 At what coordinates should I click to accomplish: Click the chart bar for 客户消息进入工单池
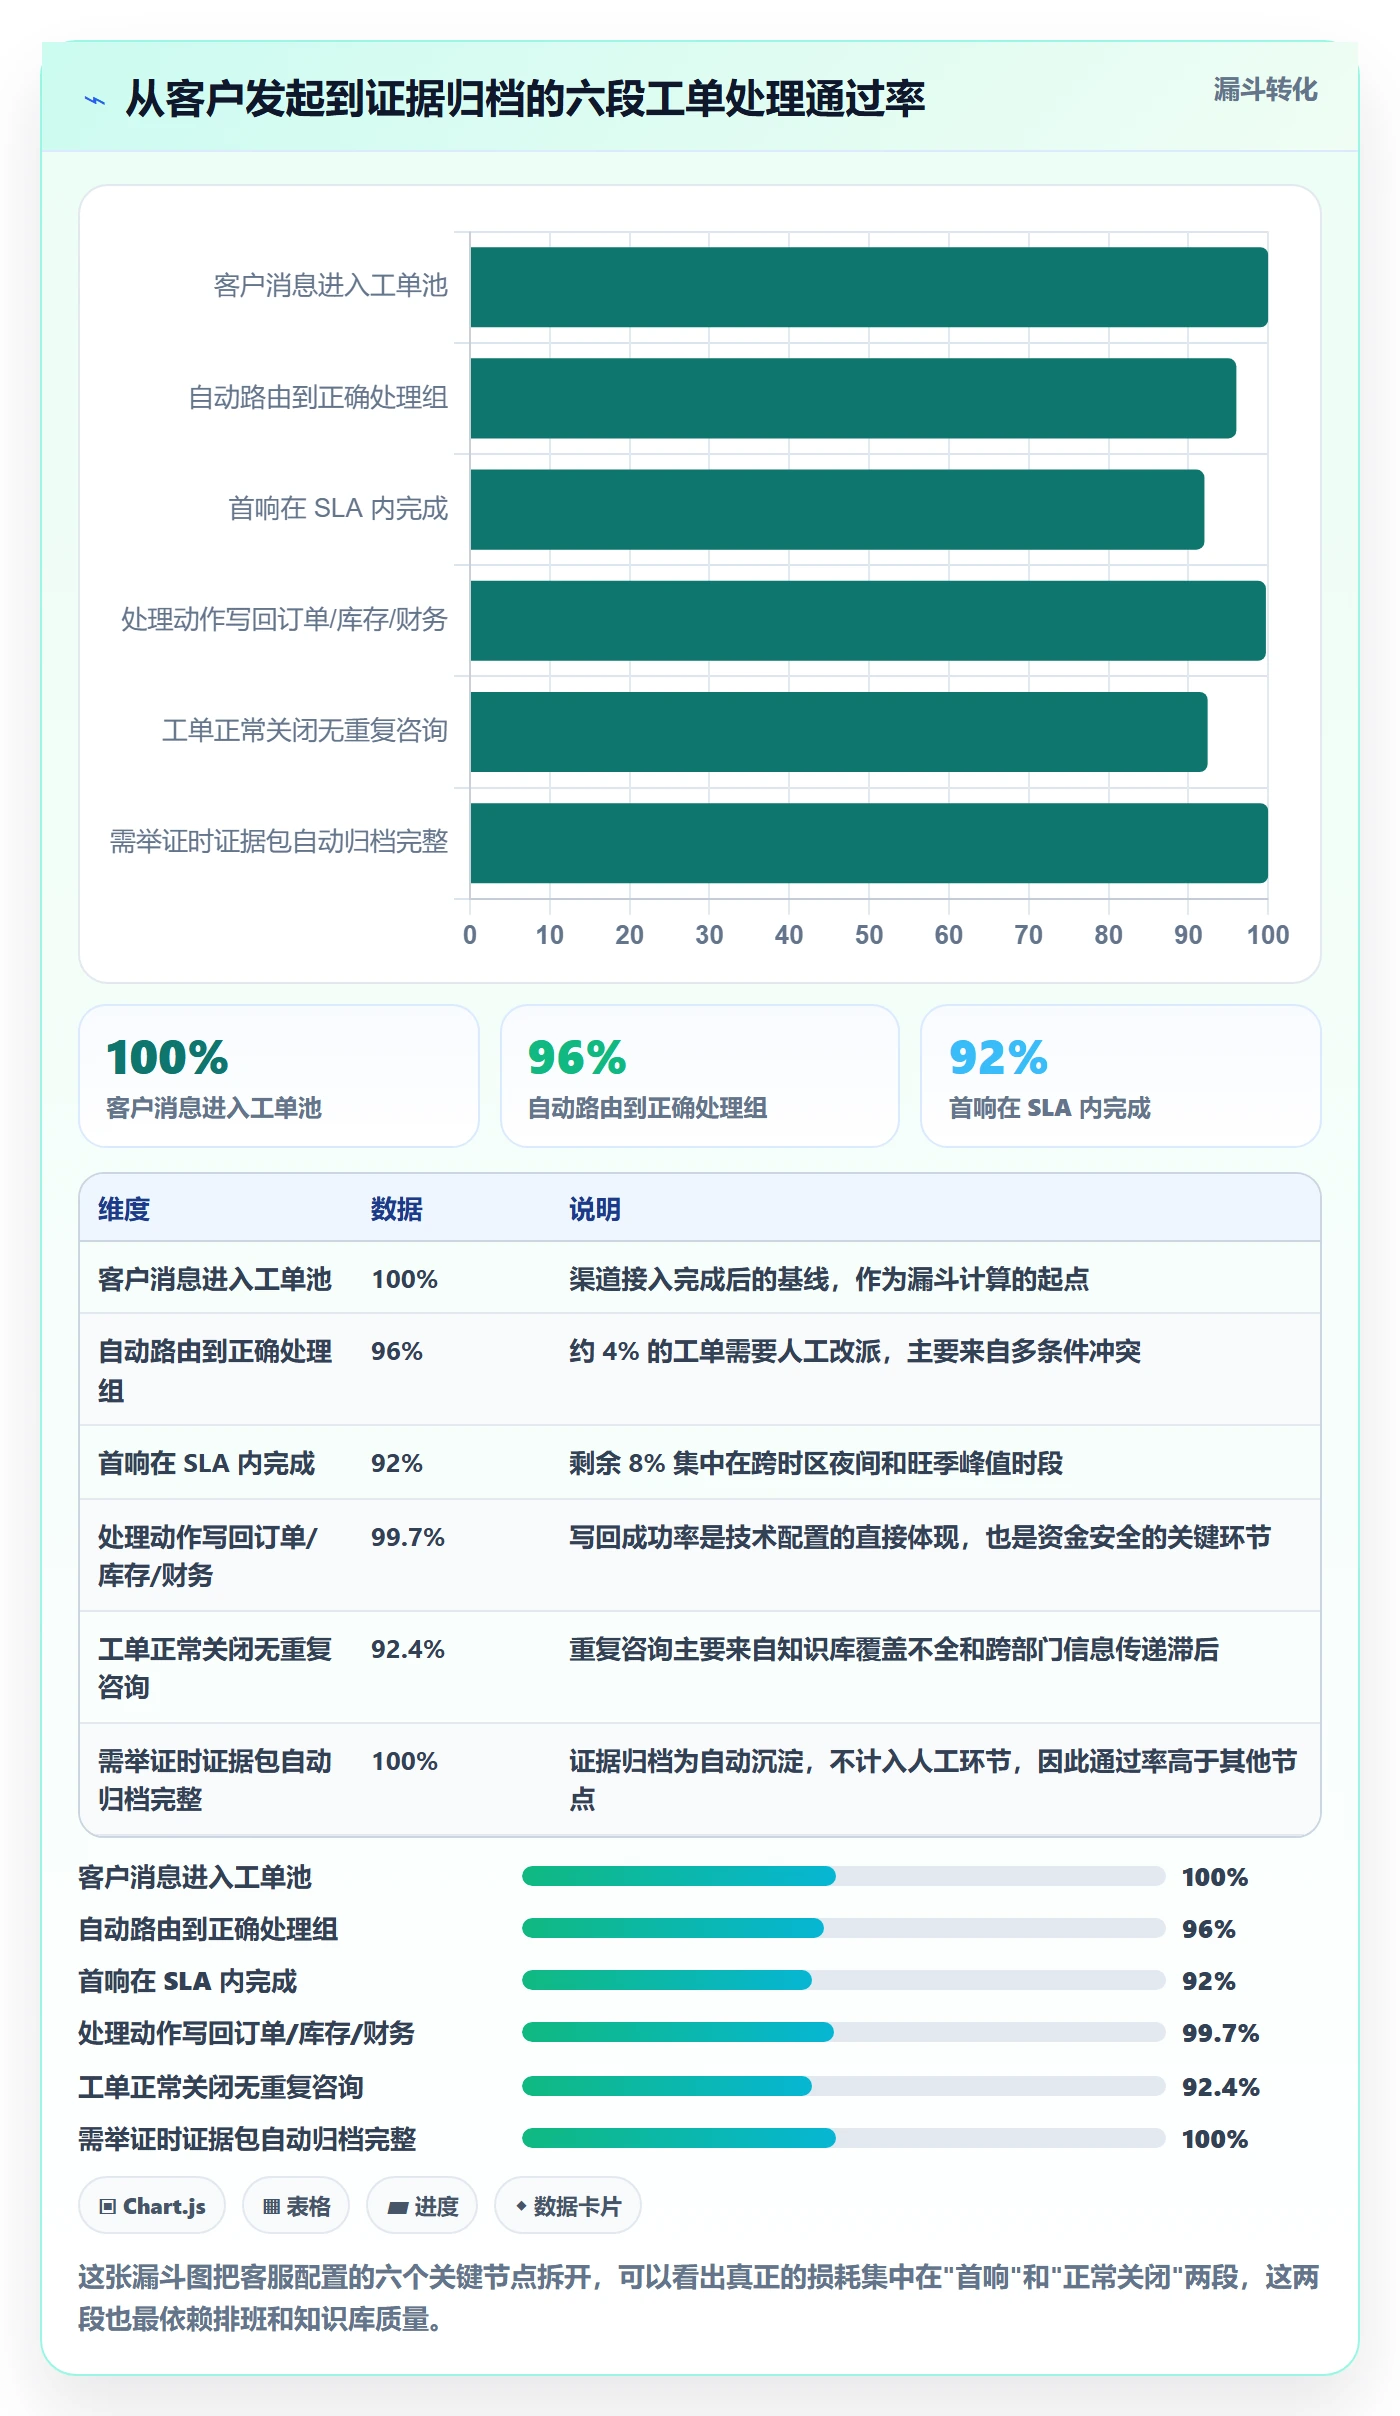[869, 287]
